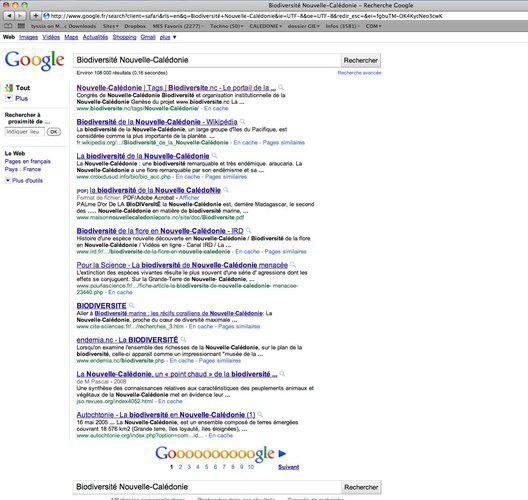Screen dimensions: 528x500
Task: Open 'Recherche avancée' link
Action: (359, 73)
